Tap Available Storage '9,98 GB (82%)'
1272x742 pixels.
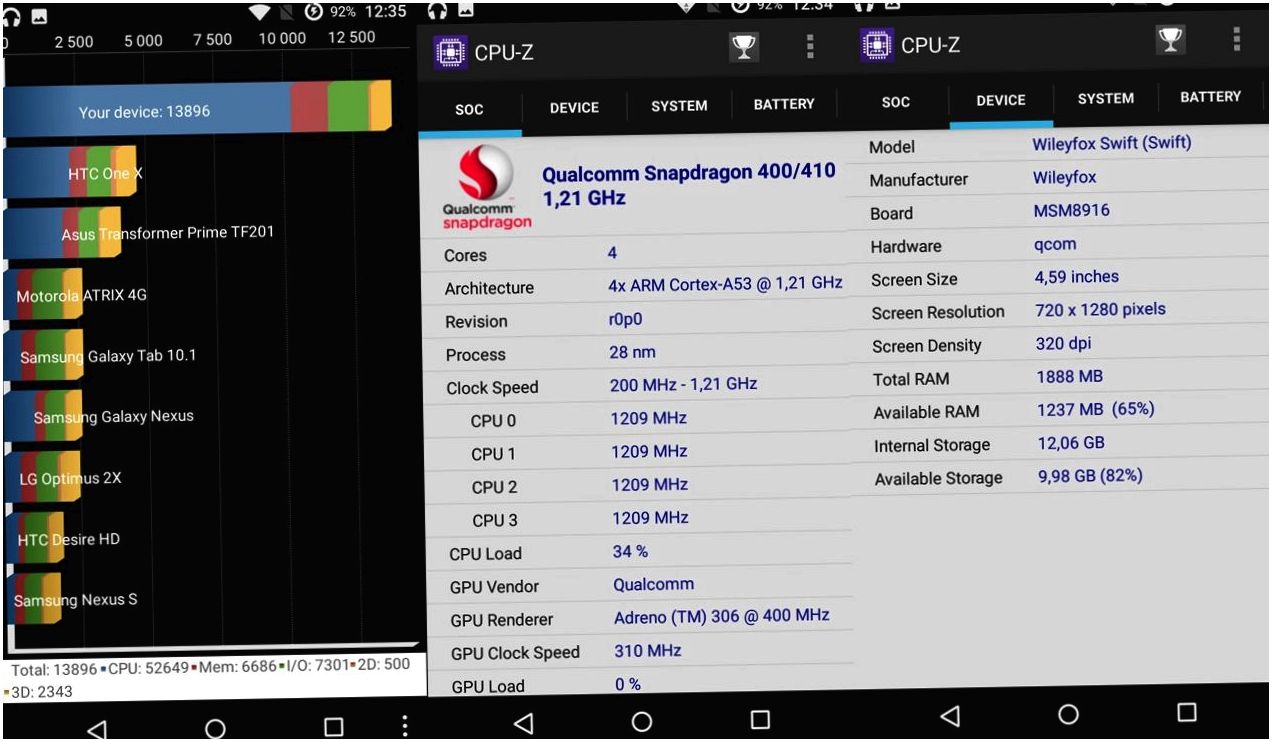pos(1090,476)
